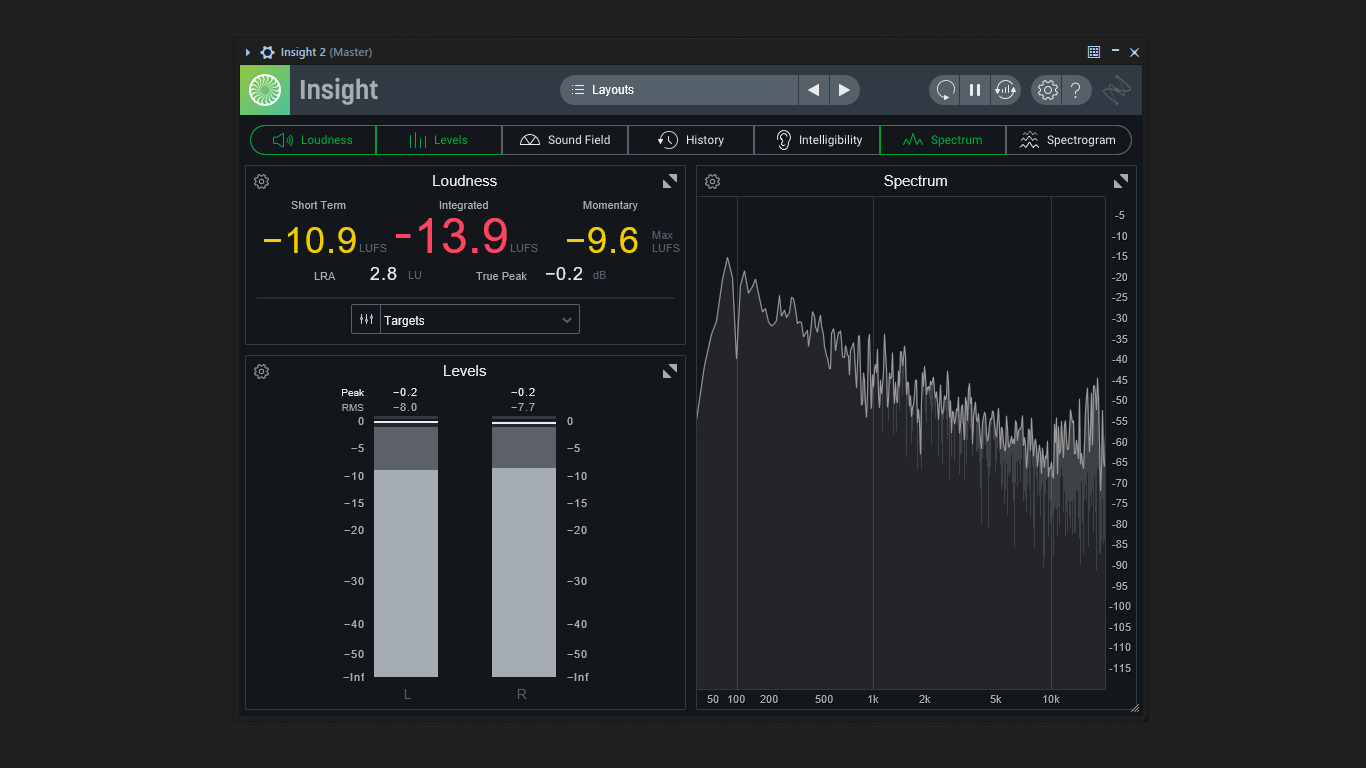Screen dimensions: 1366x768
Task: Maximize the Loudness panel
Action: tap(670, 181)
